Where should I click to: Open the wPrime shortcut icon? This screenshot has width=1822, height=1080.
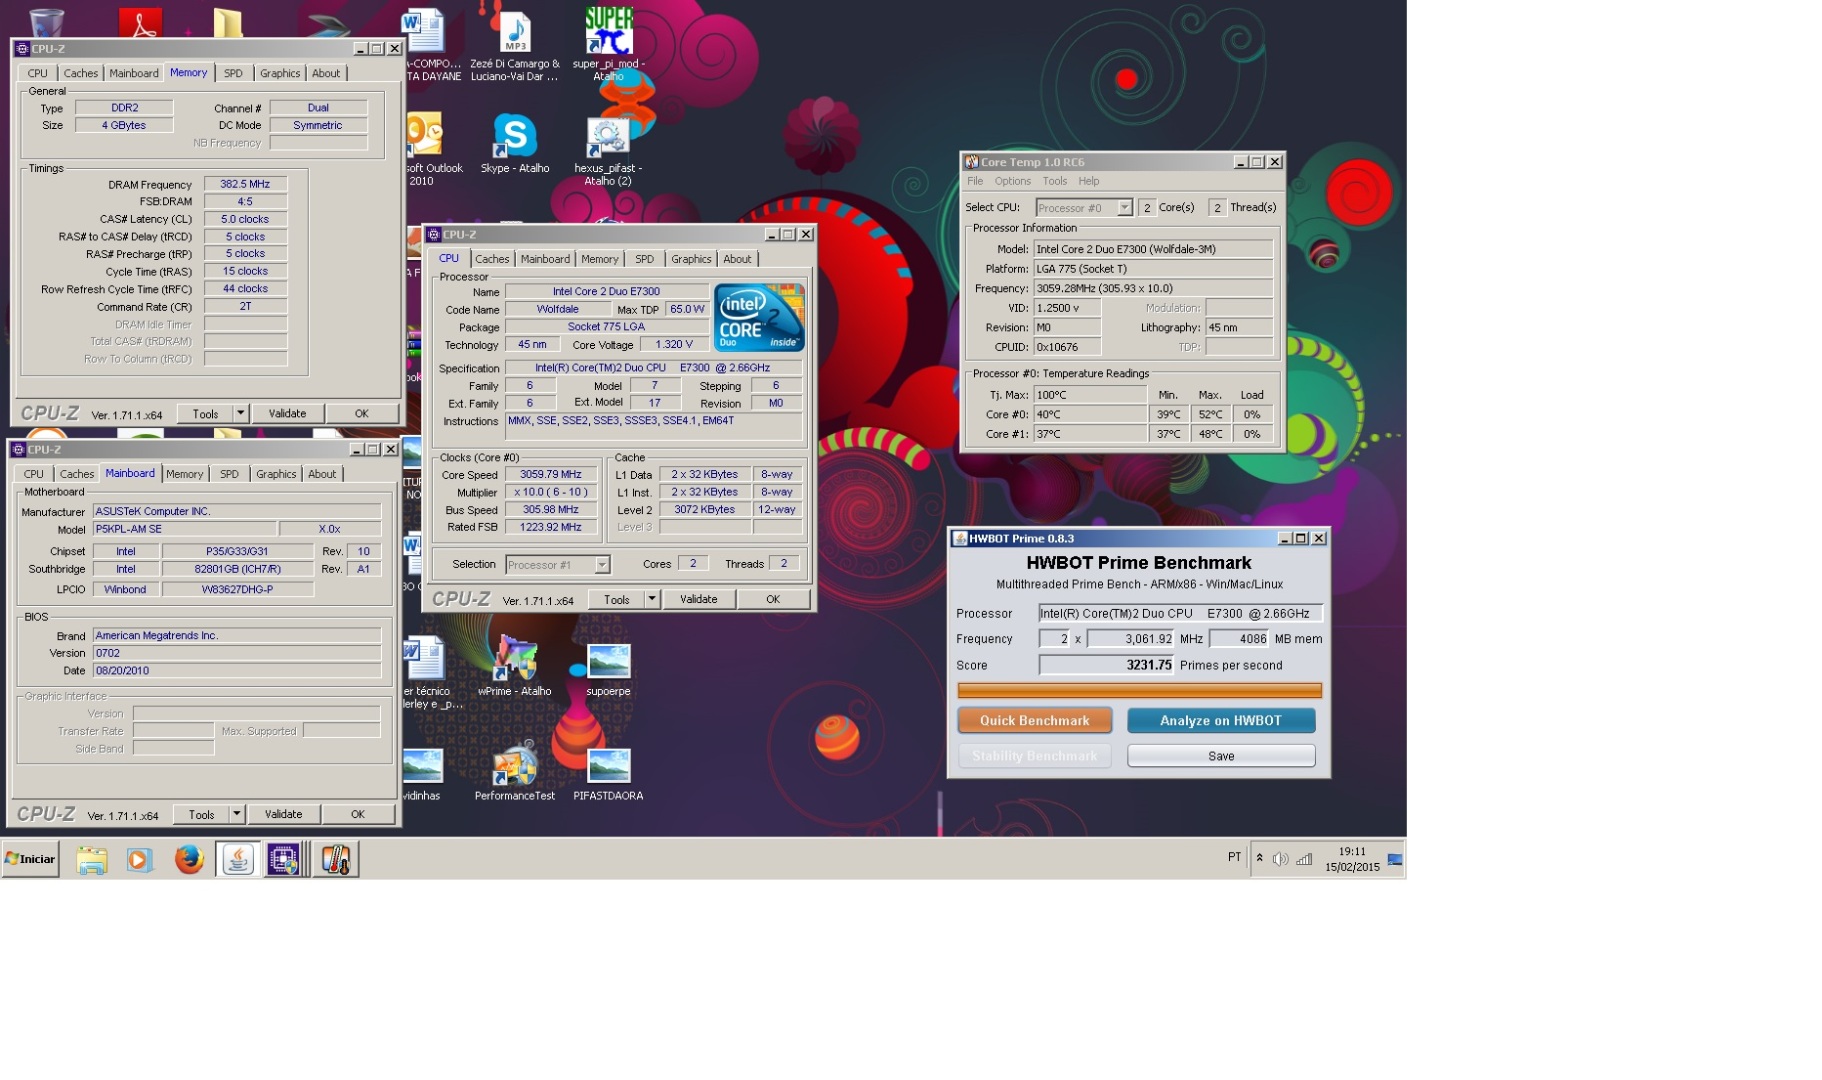coord(515,659)
